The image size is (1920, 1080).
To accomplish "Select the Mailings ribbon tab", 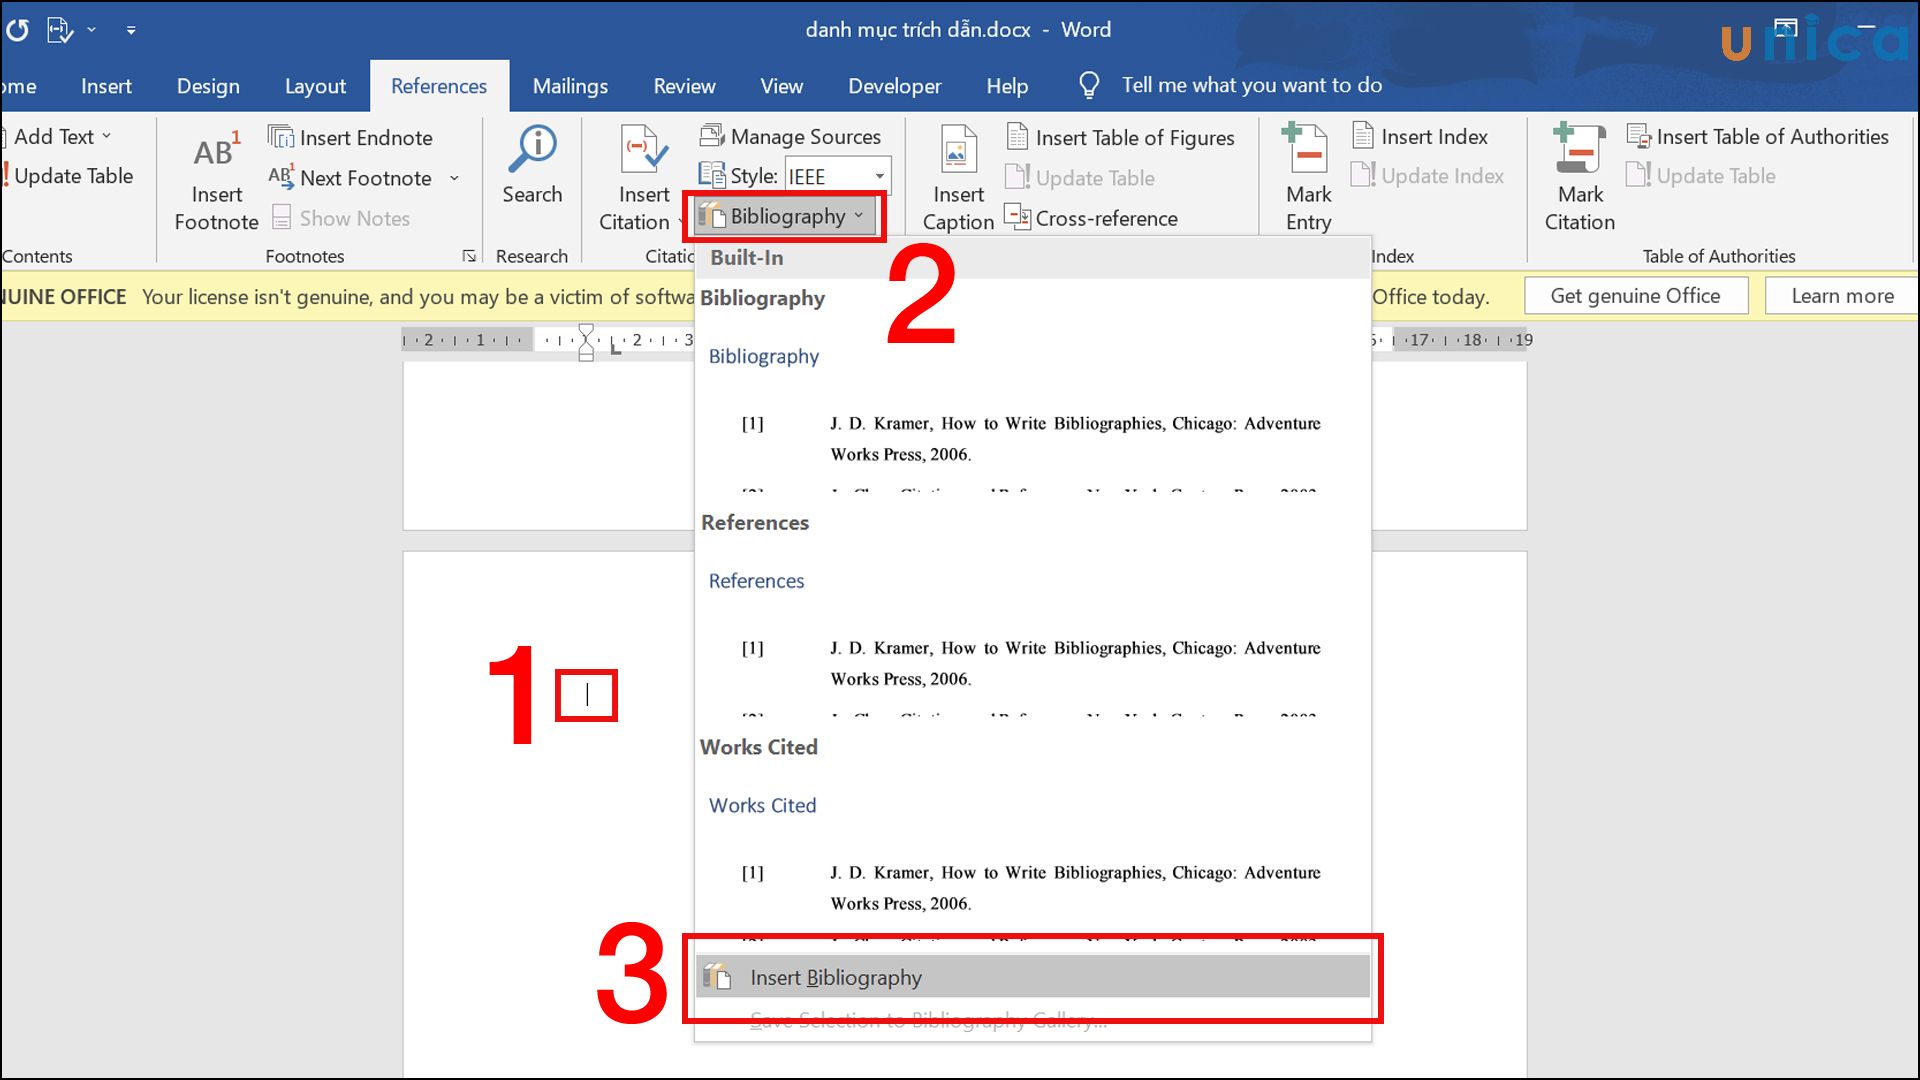I will coord(571,86).
